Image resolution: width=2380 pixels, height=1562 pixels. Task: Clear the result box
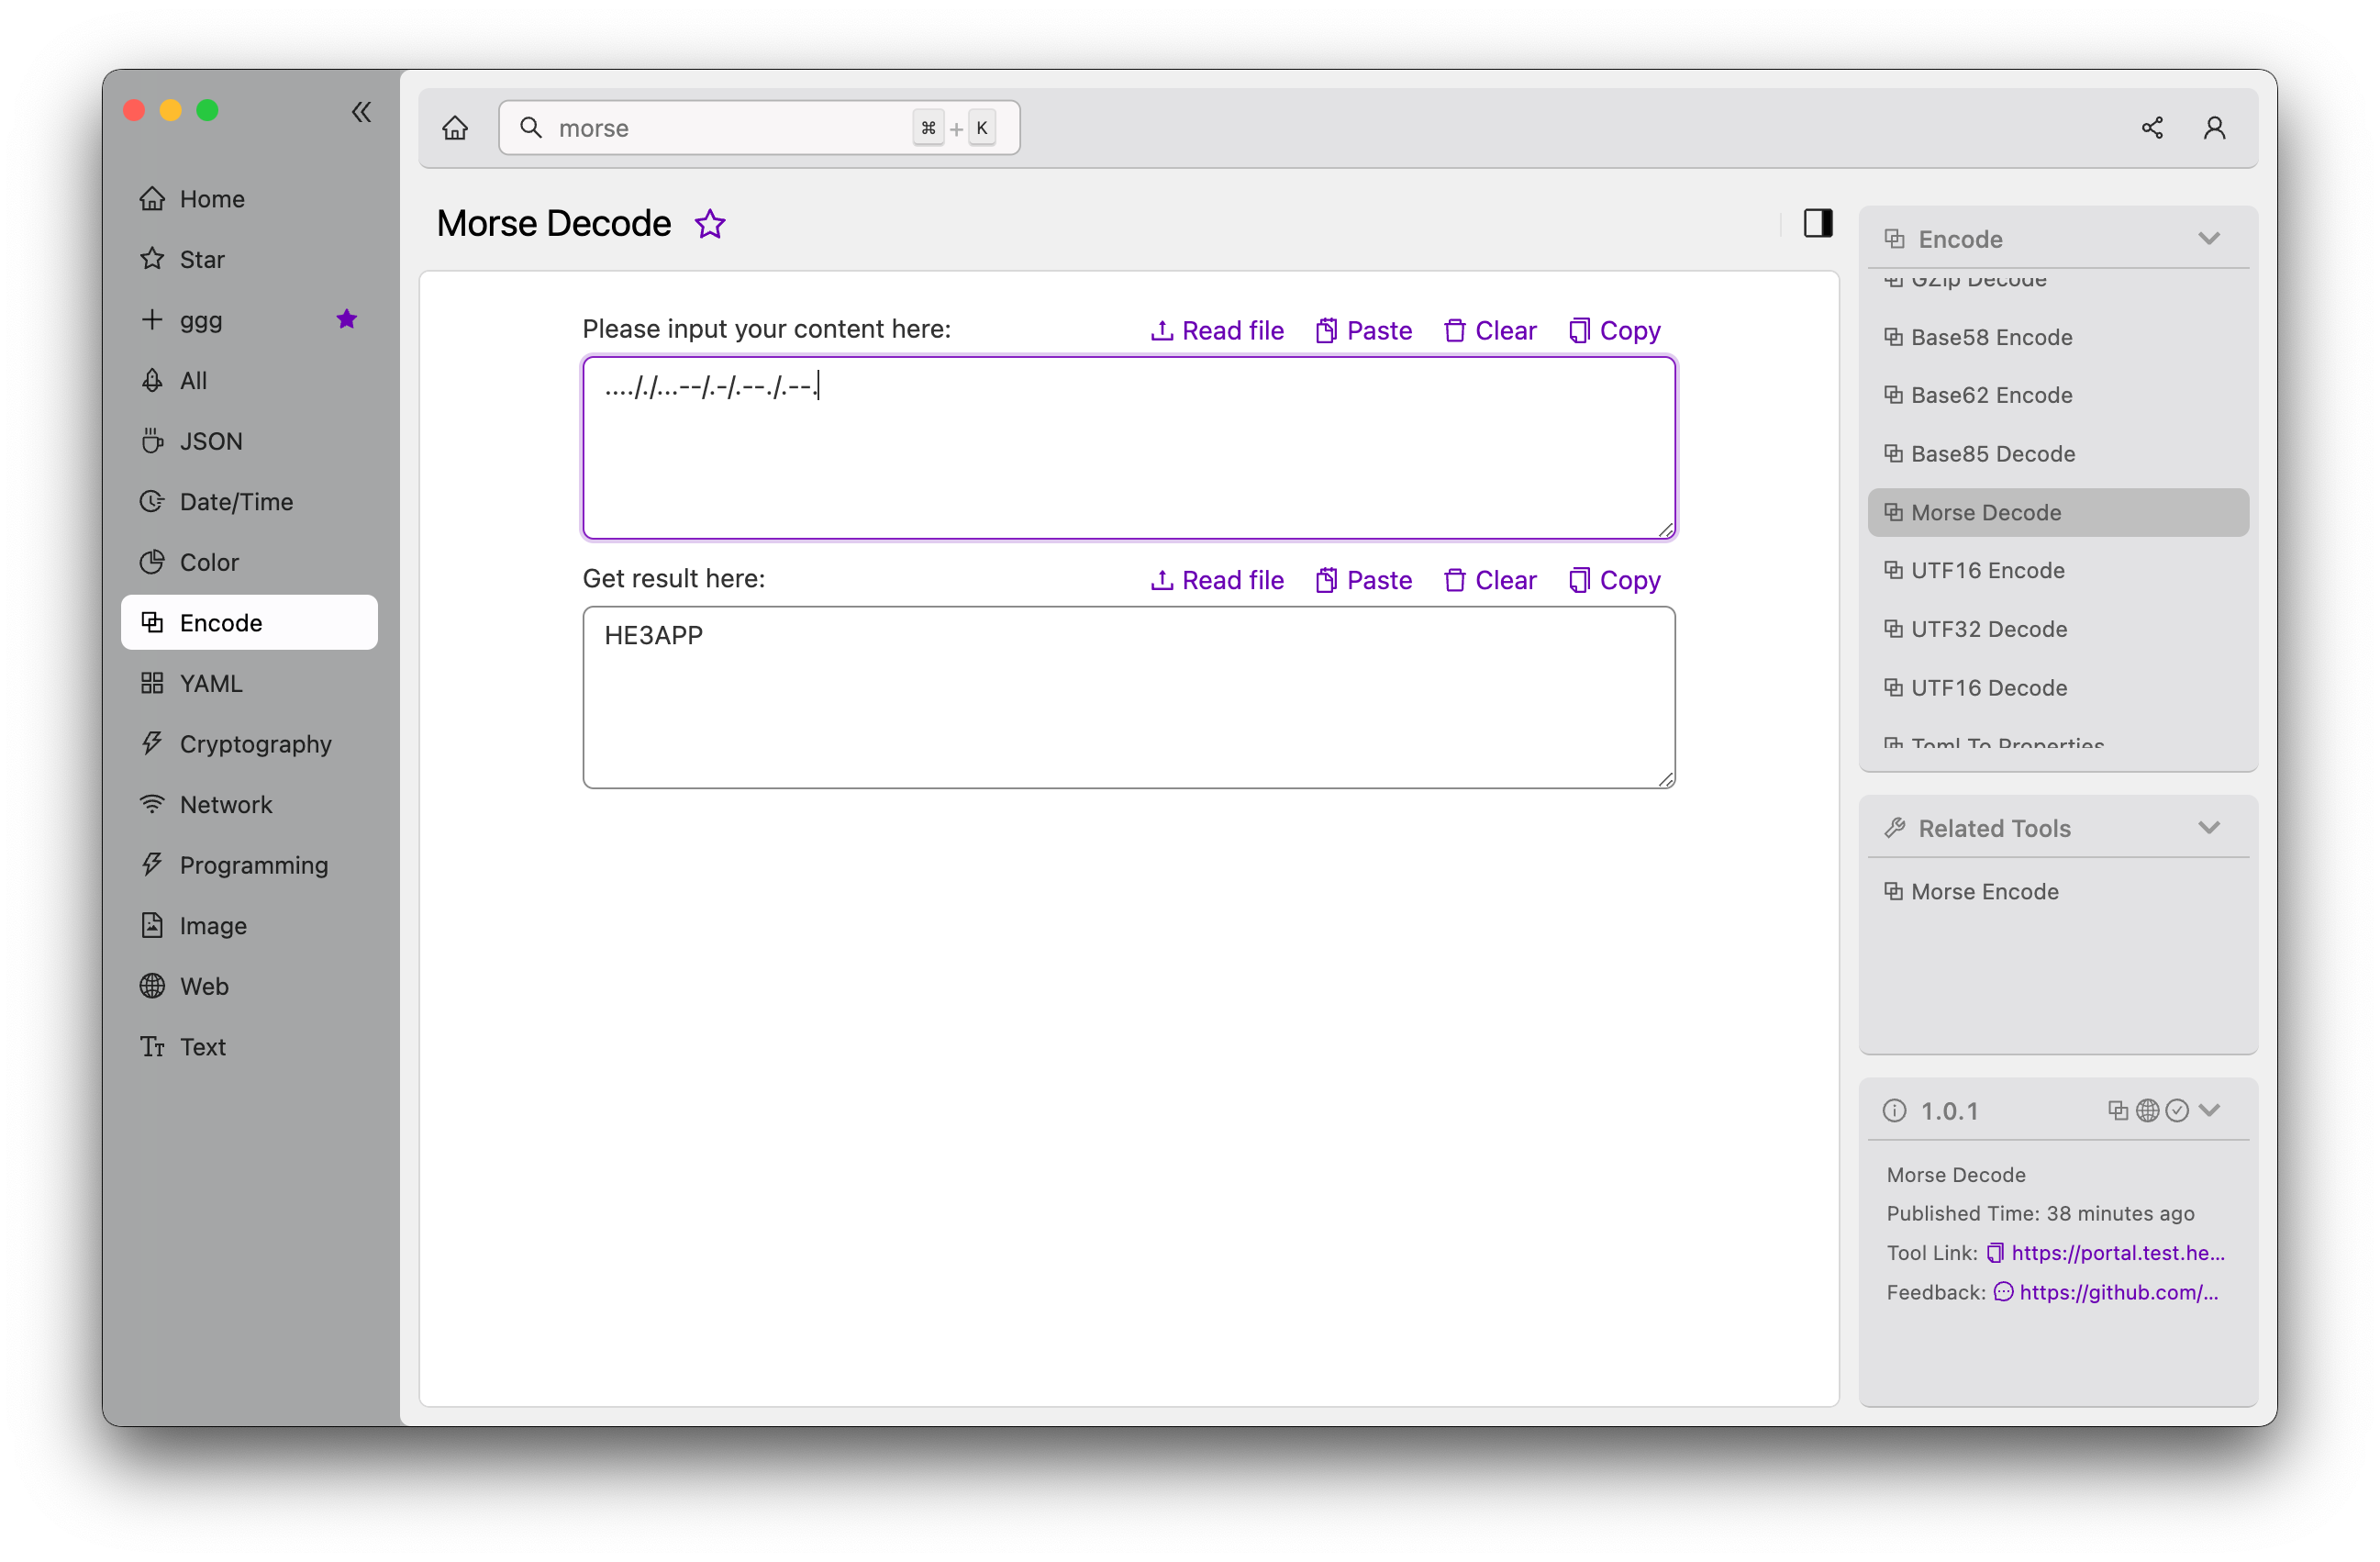(1490, 580)
